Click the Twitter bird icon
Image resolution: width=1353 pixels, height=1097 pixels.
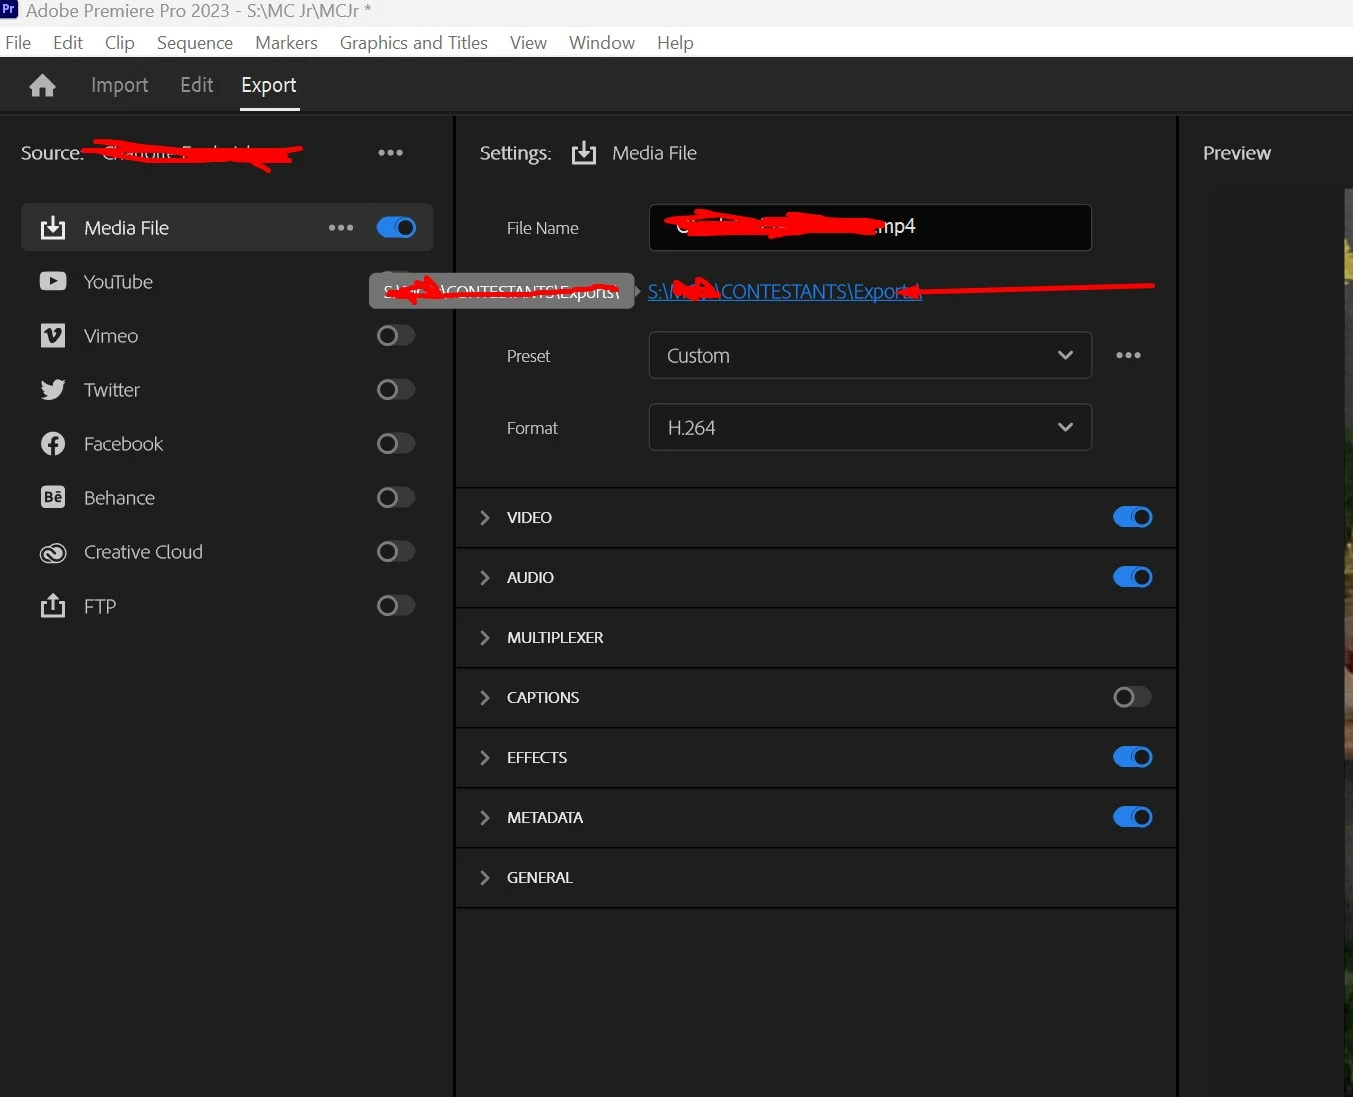tap(53, 390)
